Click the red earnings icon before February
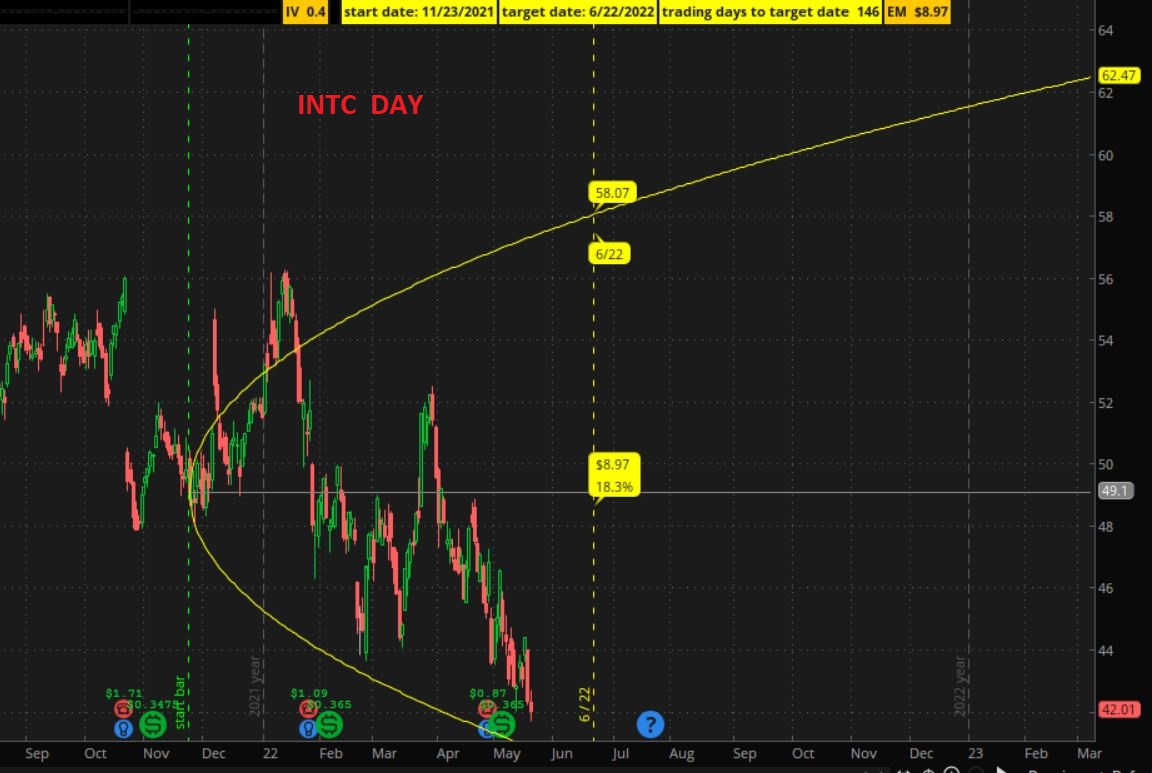This screenshot has height=773, width=1152. click(x=307, y=709)
